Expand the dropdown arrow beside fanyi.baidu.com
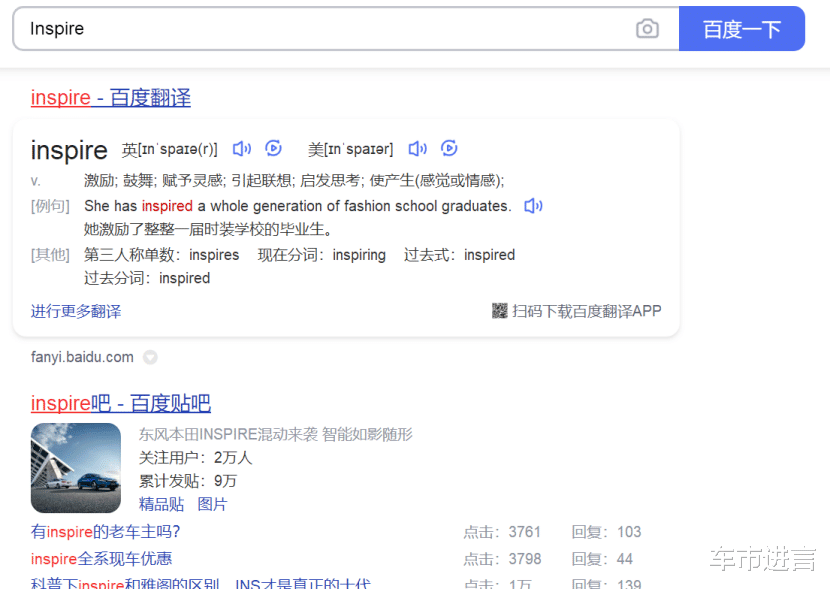830x589 pixels. click(150, 357)
